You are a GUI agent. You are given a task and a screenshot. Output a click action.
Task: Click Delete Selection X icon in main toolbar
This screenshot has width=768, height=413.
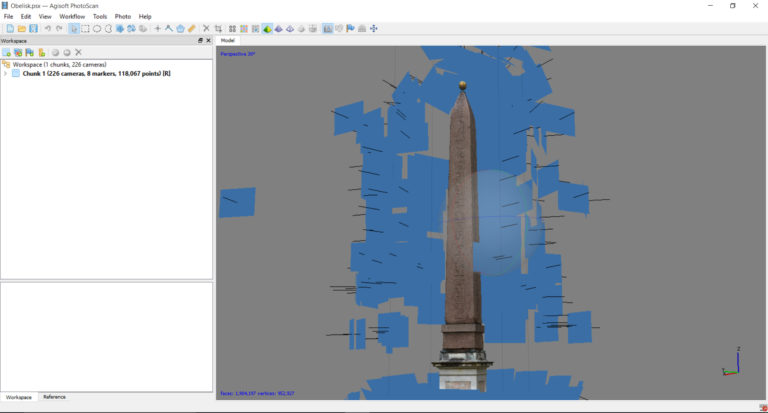pyautogui.click(x=206, y=28)
